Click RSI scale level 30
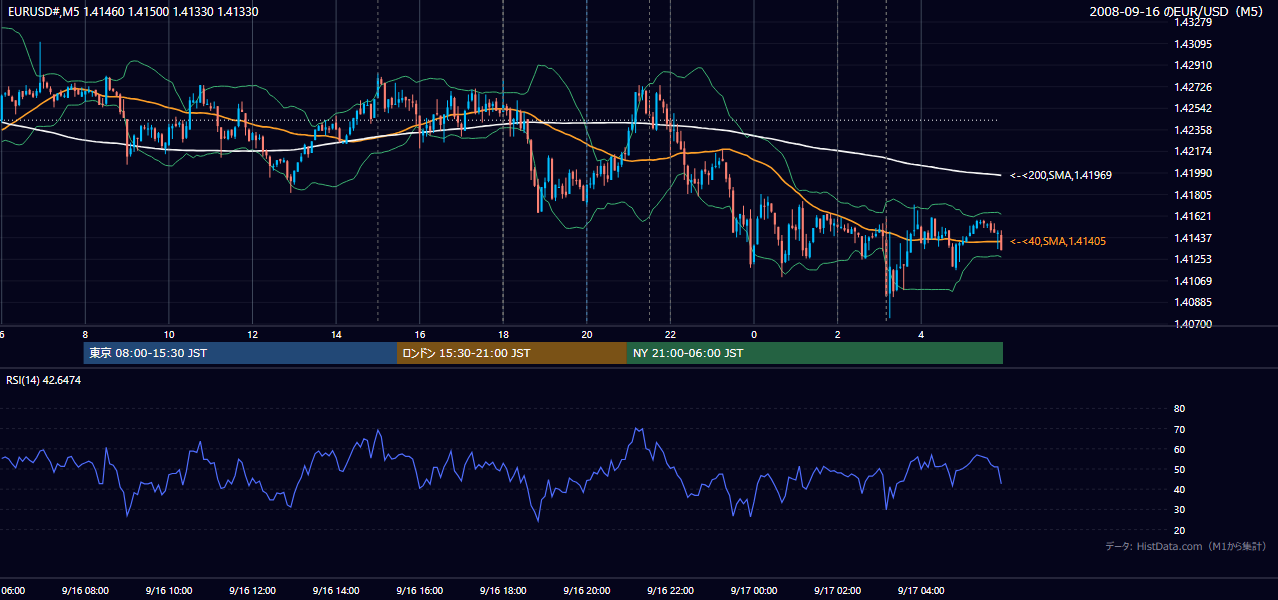Viewport: 1278px width, 600px height. coord(1179,510)
